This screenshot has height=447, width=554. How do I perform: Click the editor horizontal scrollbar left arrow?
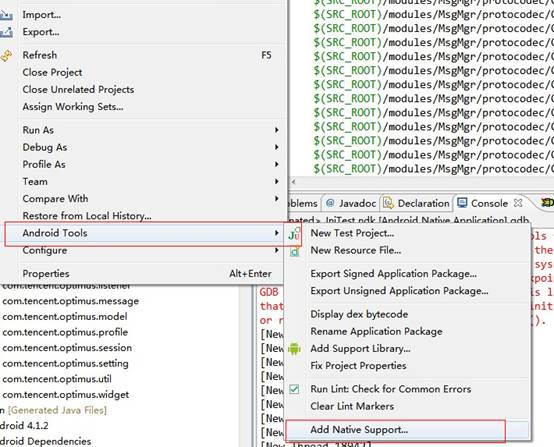pos(294,182)
